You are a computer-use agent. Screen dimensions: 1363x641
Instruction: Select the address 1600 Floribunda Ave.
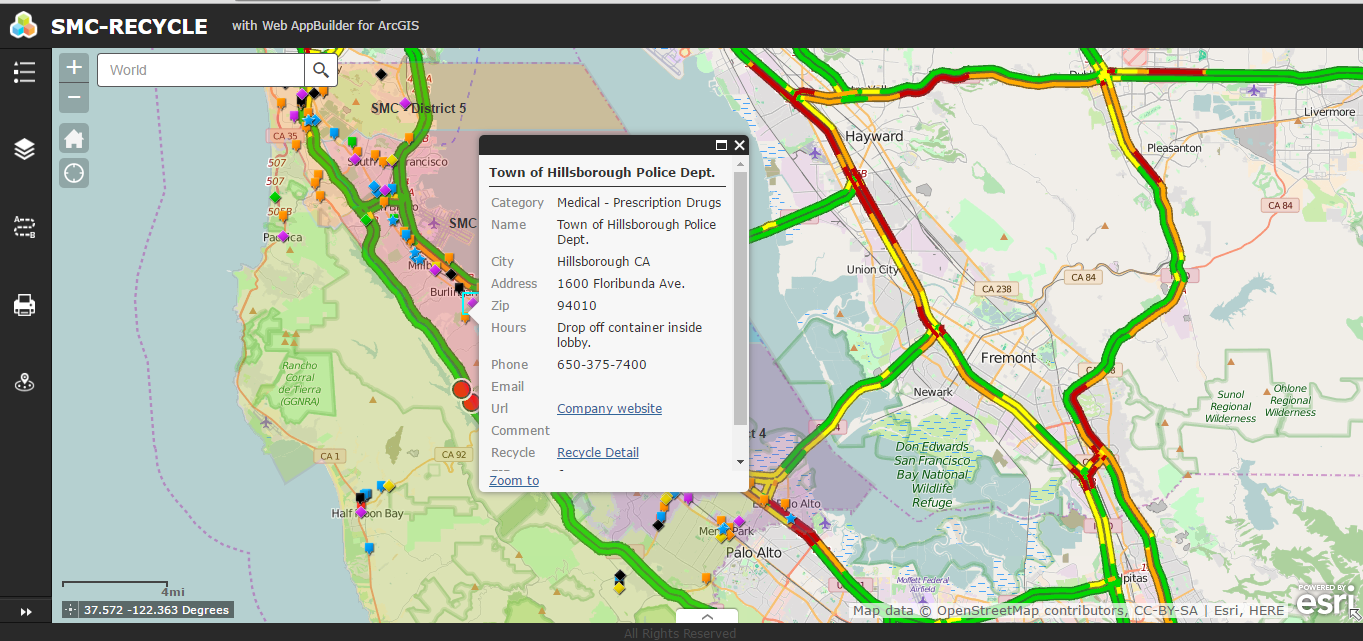[621, 283]
